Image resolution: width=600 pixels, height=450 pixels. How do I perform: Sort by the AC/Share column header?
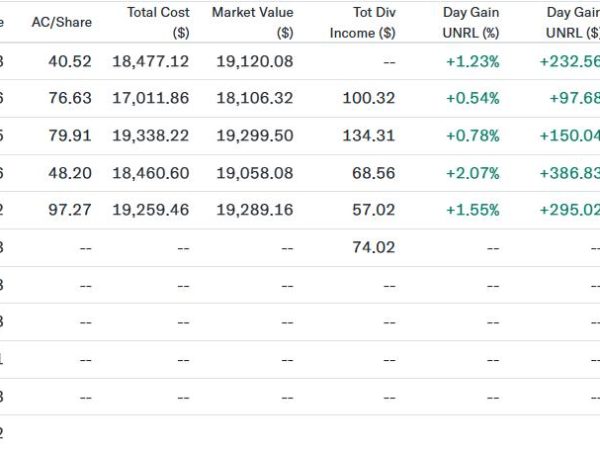tap(62, 22)
